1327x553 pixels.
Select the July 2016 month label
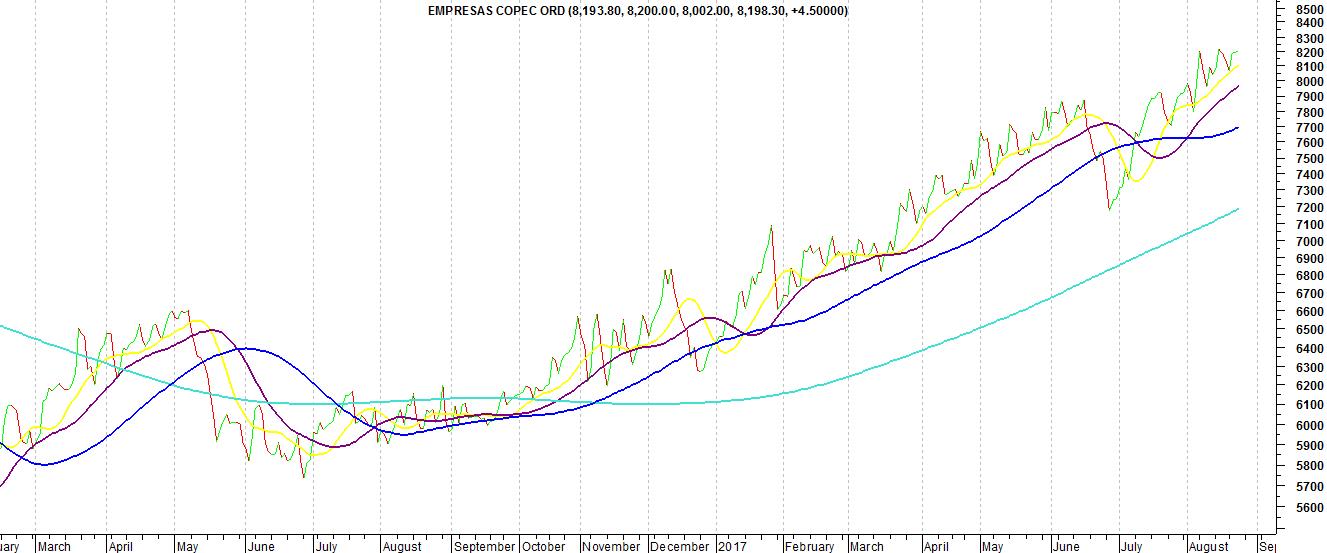[x=326, y=547]
